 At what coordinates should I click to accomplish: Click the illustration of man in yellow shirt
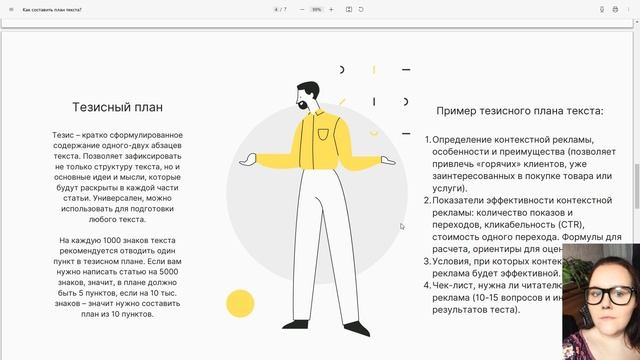tap(318, 208)
